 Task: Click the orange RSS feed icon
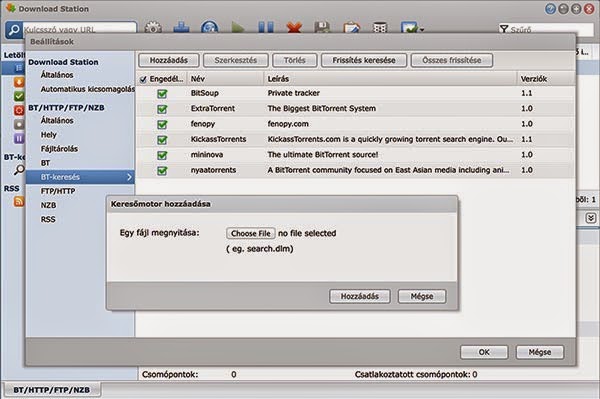click(x=19, y=201)
